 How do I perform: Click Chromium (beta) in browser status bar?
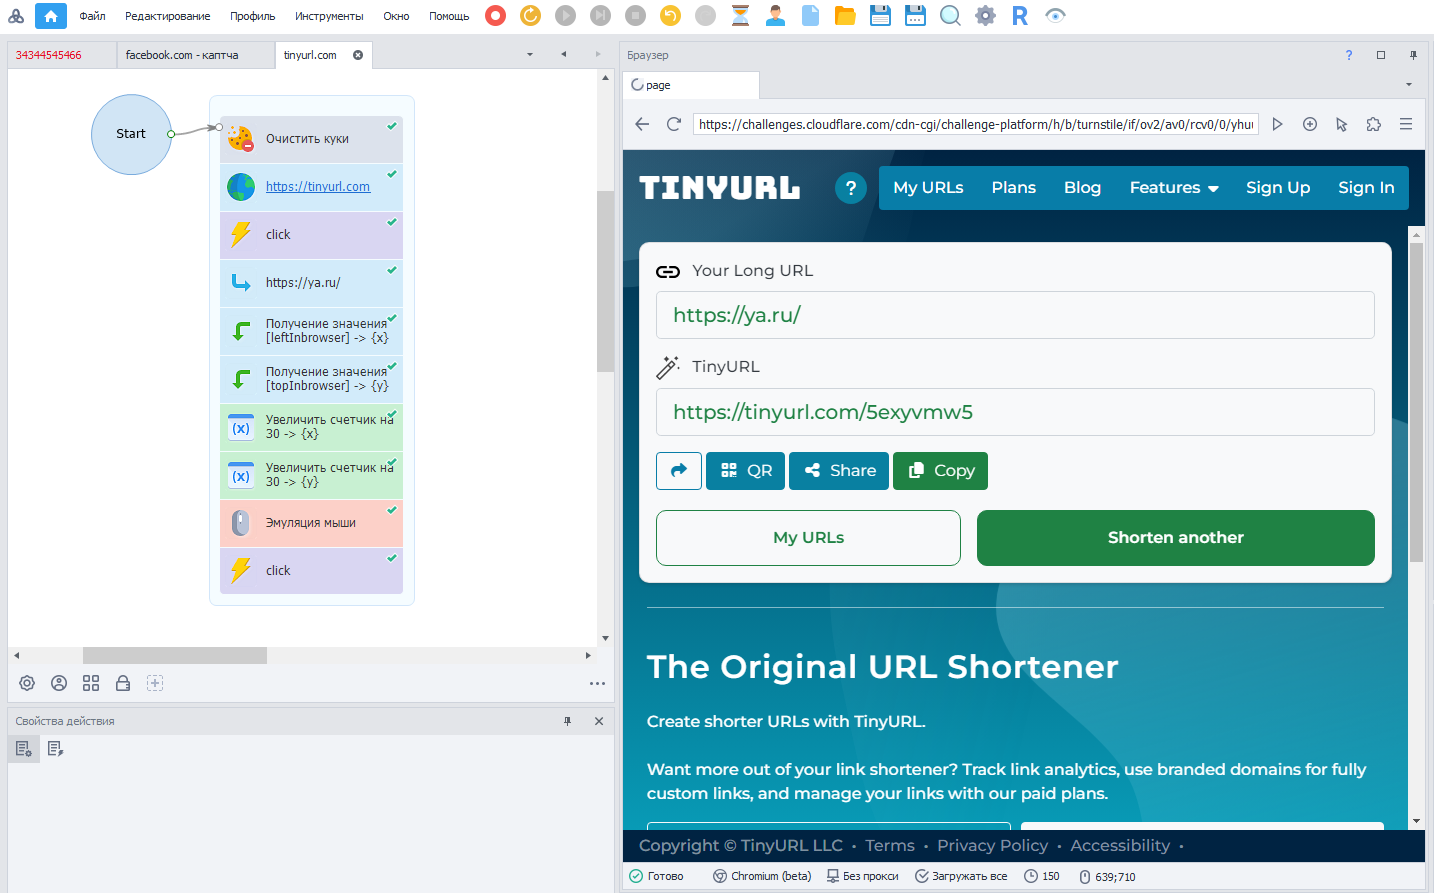[x=762, y=876]
